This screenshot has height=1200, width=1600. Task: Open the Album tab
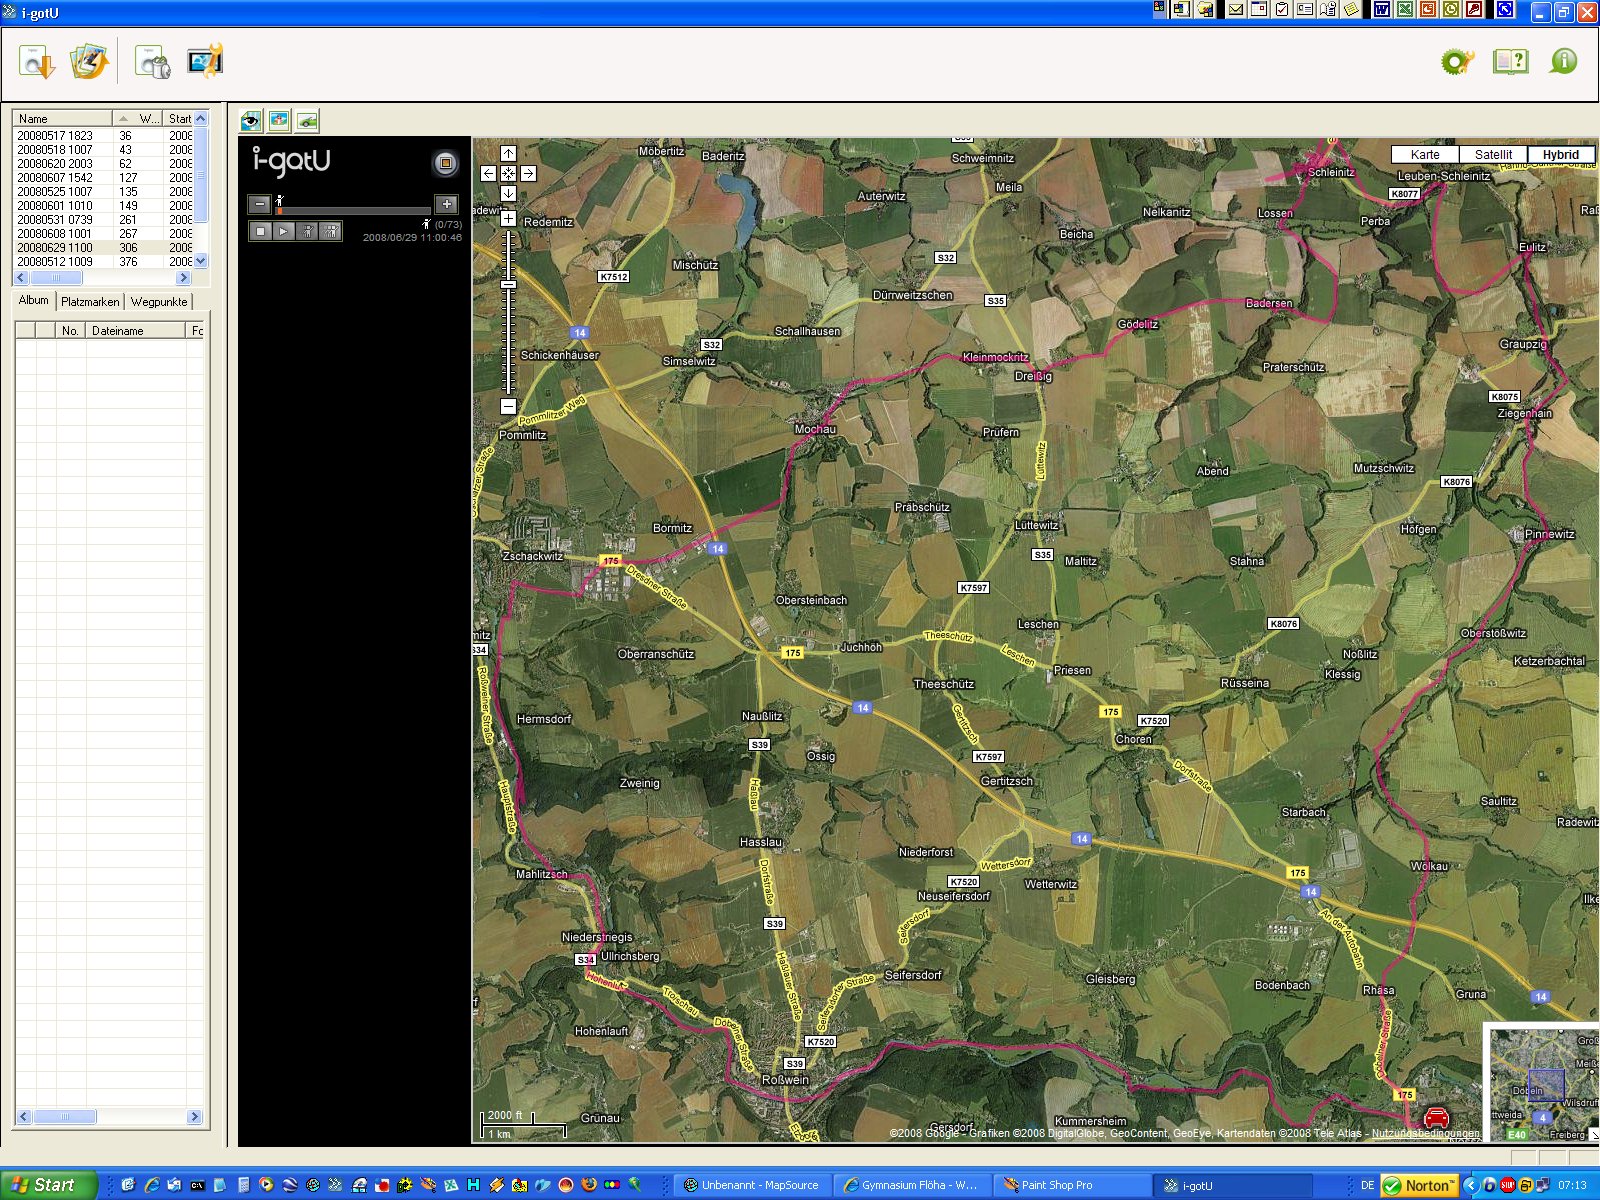(x=33, y=300)
